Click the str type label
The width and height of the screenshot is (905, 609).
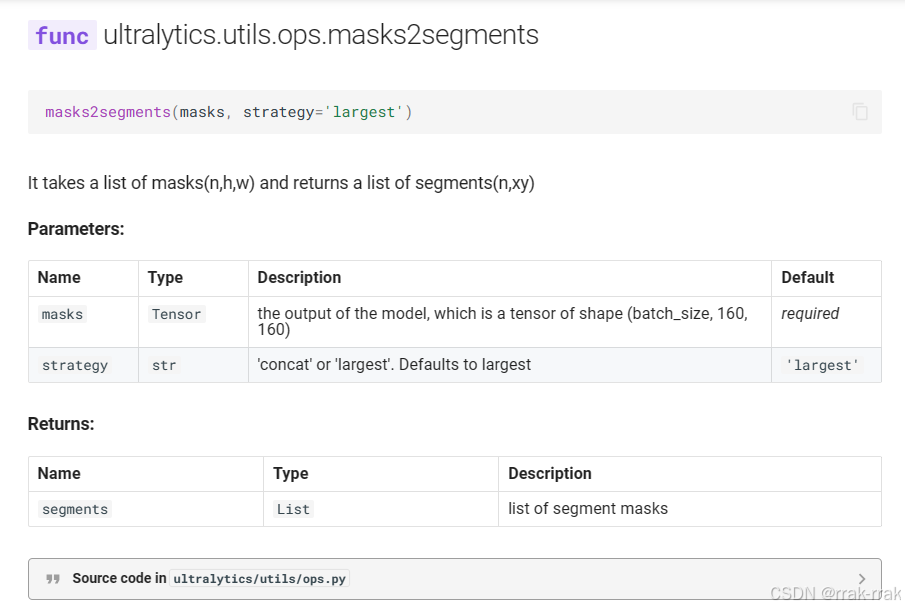pyautogui.click(x=164, y=365)
